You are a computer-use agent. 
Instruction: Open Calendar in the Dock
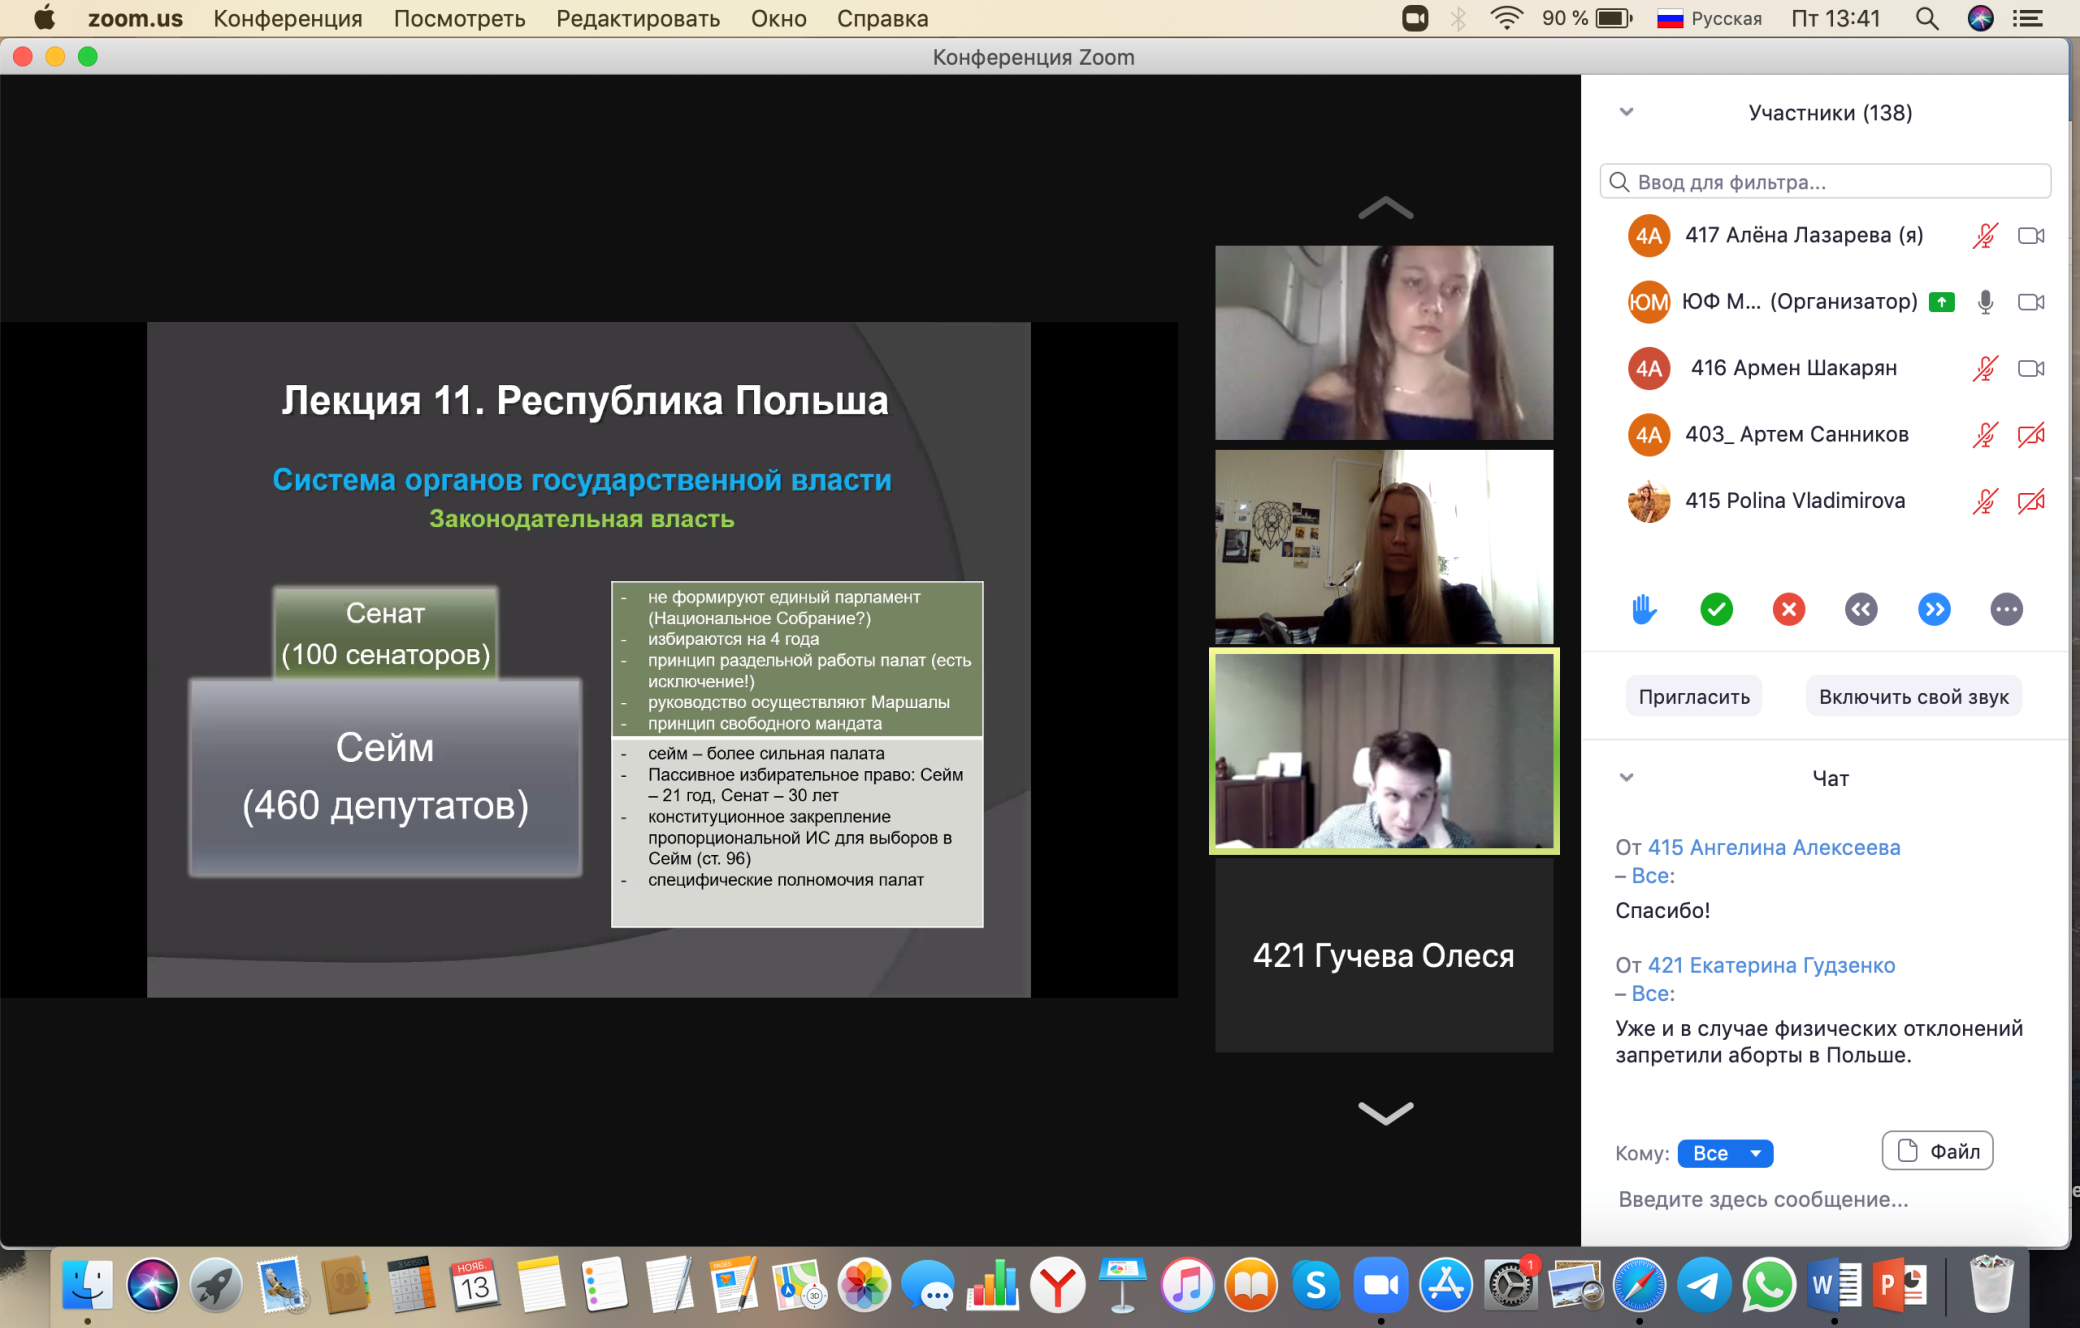coord(475,1285)
